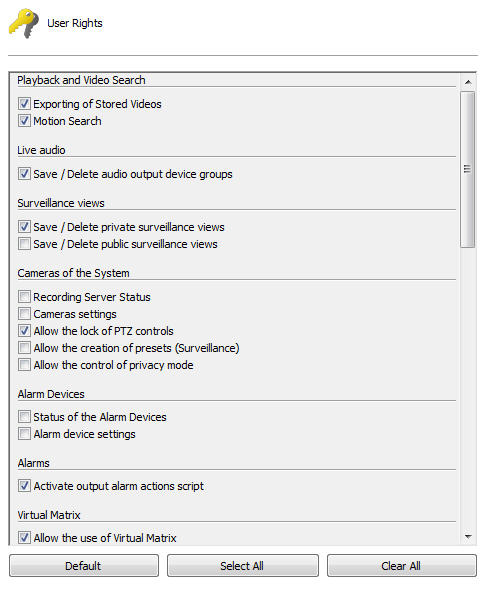
Task: Enable Status of the Alarm Devices
Action: [24, 416]
